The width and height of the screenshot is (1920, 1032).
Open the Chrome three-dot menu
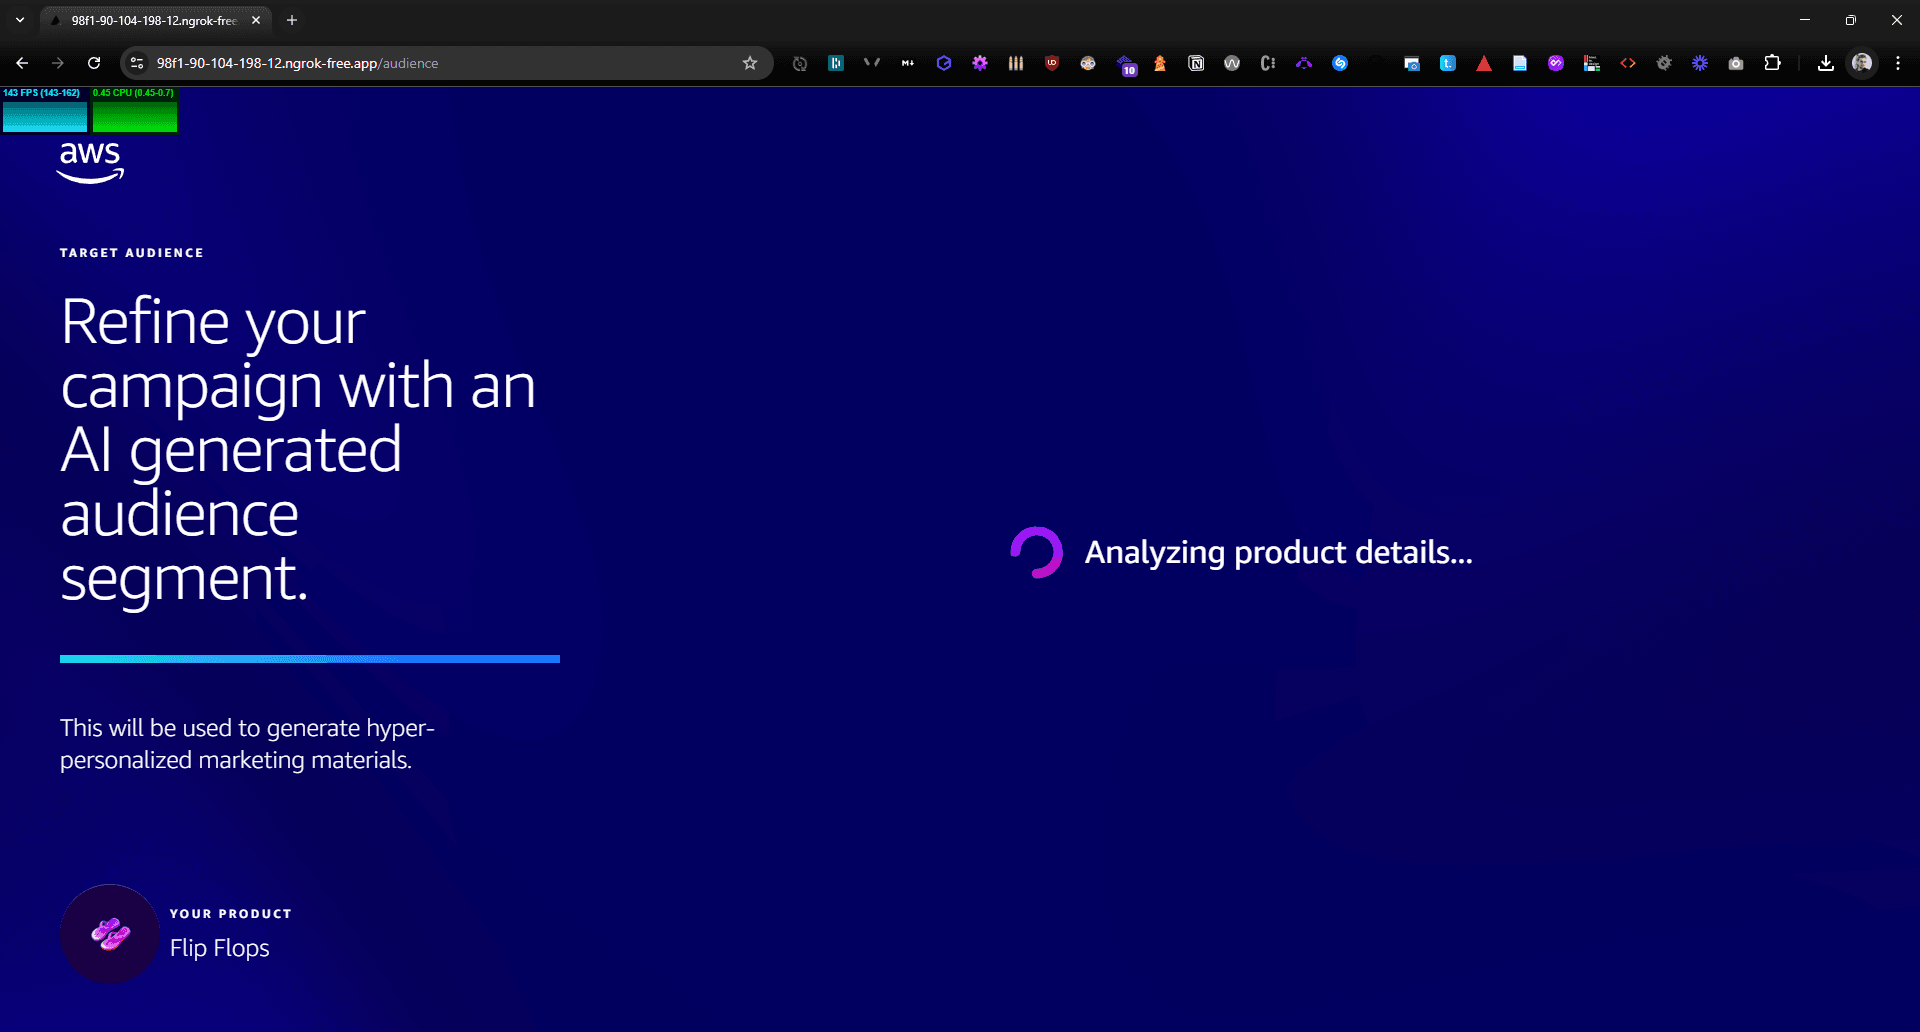pyautogui.click(x=1898, y=63)
